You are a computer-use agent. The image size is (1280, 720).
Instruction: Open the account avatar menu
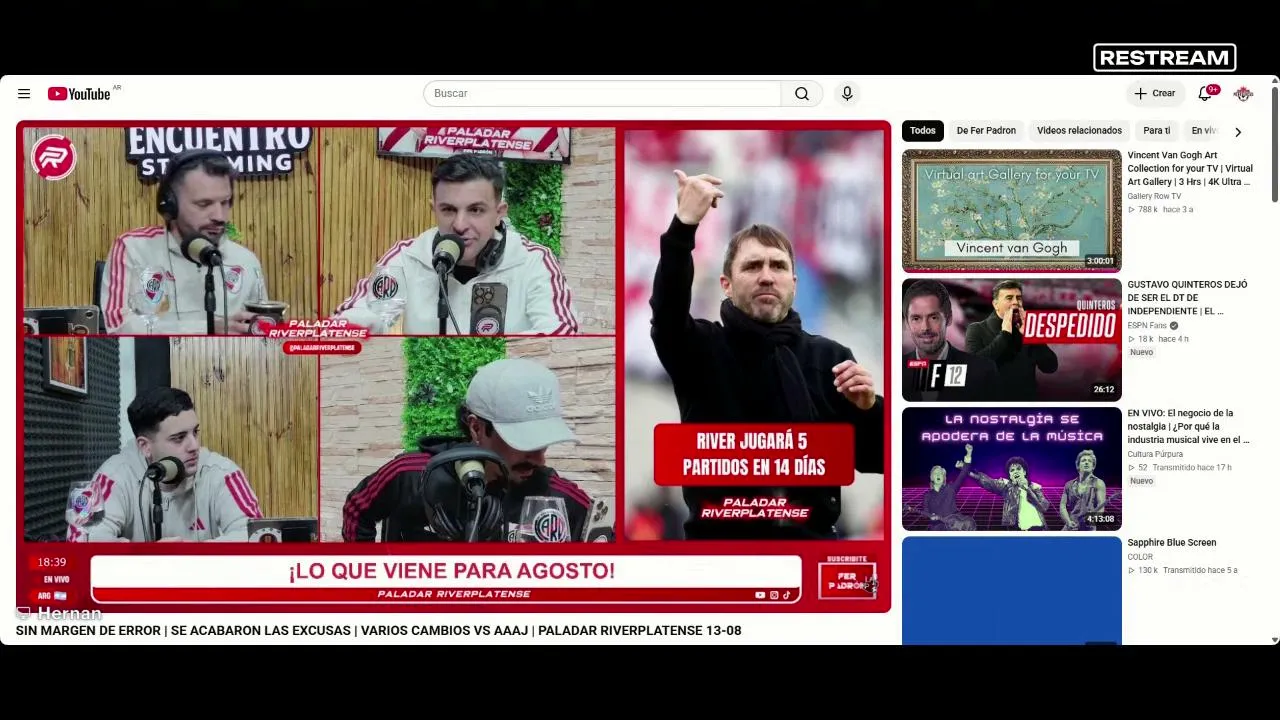click(x=1243, y=93)
